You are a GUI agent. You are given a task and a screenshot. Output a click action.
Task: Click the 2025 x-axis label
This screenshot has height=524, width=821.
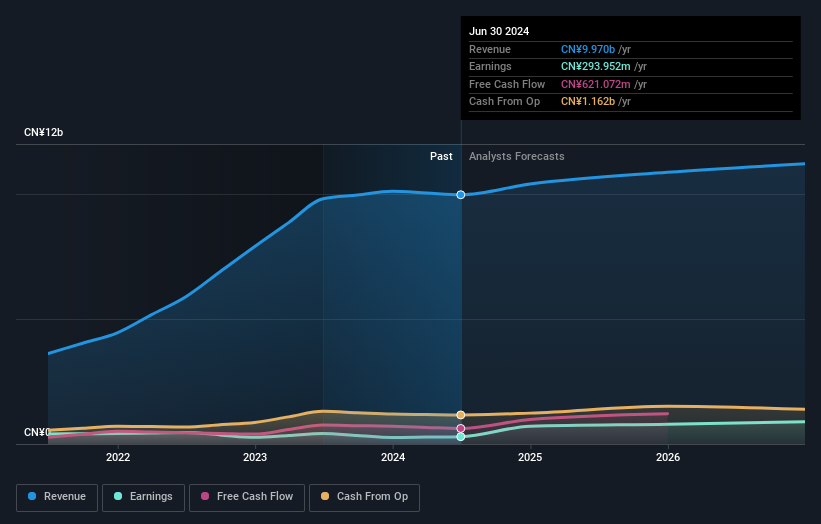tap(530, 458)
